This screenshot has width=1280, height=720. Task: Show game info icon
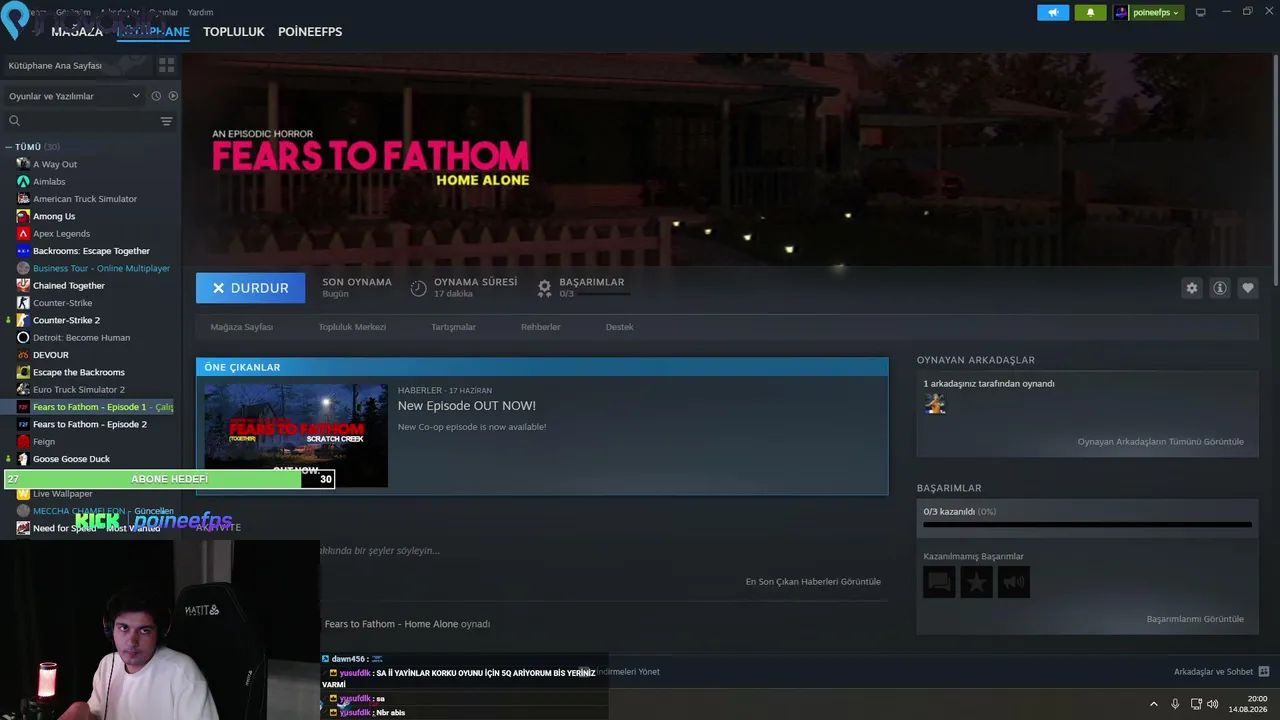pyautogui.click(x=1219, y=288)
